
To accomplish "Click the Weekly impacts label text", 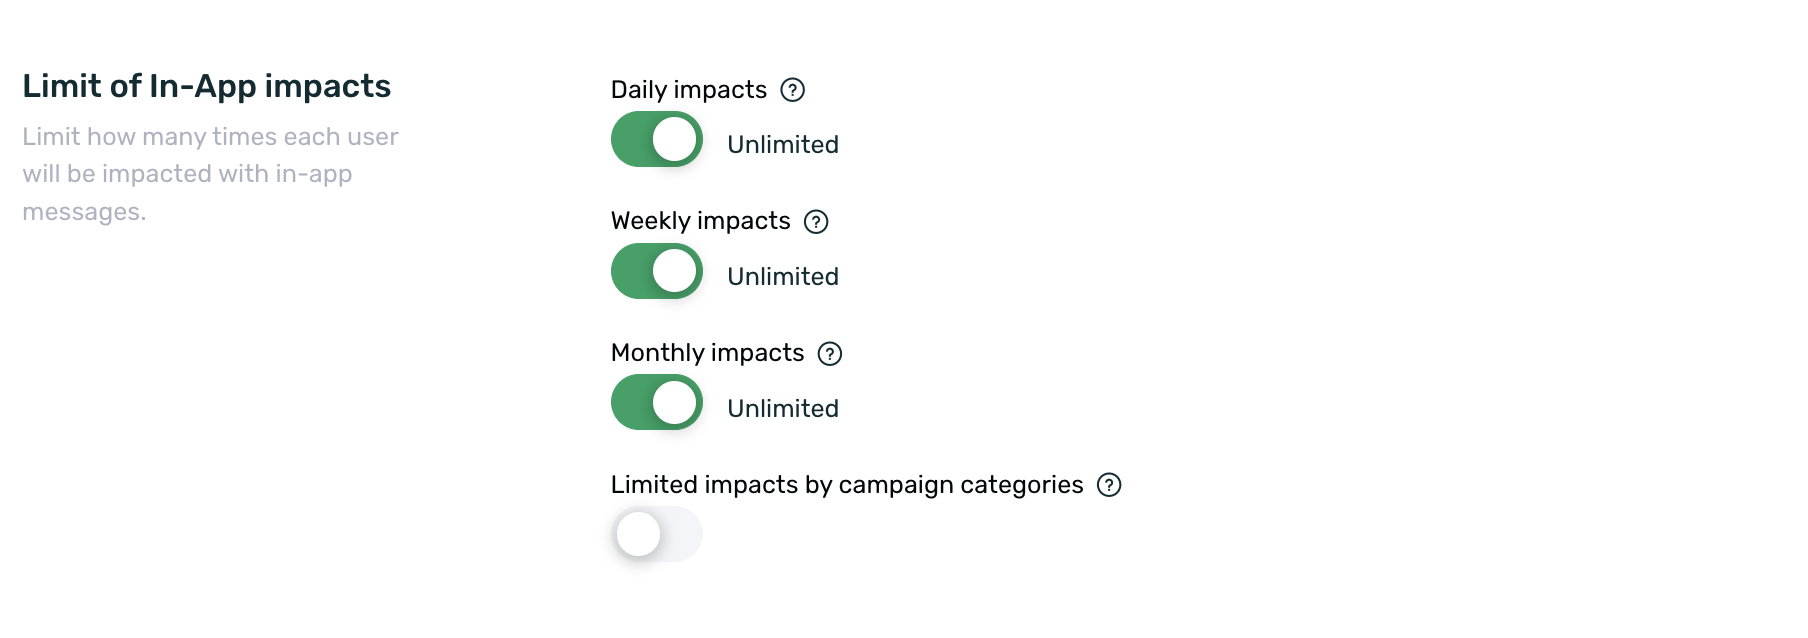I will click(x=700, y=221).
